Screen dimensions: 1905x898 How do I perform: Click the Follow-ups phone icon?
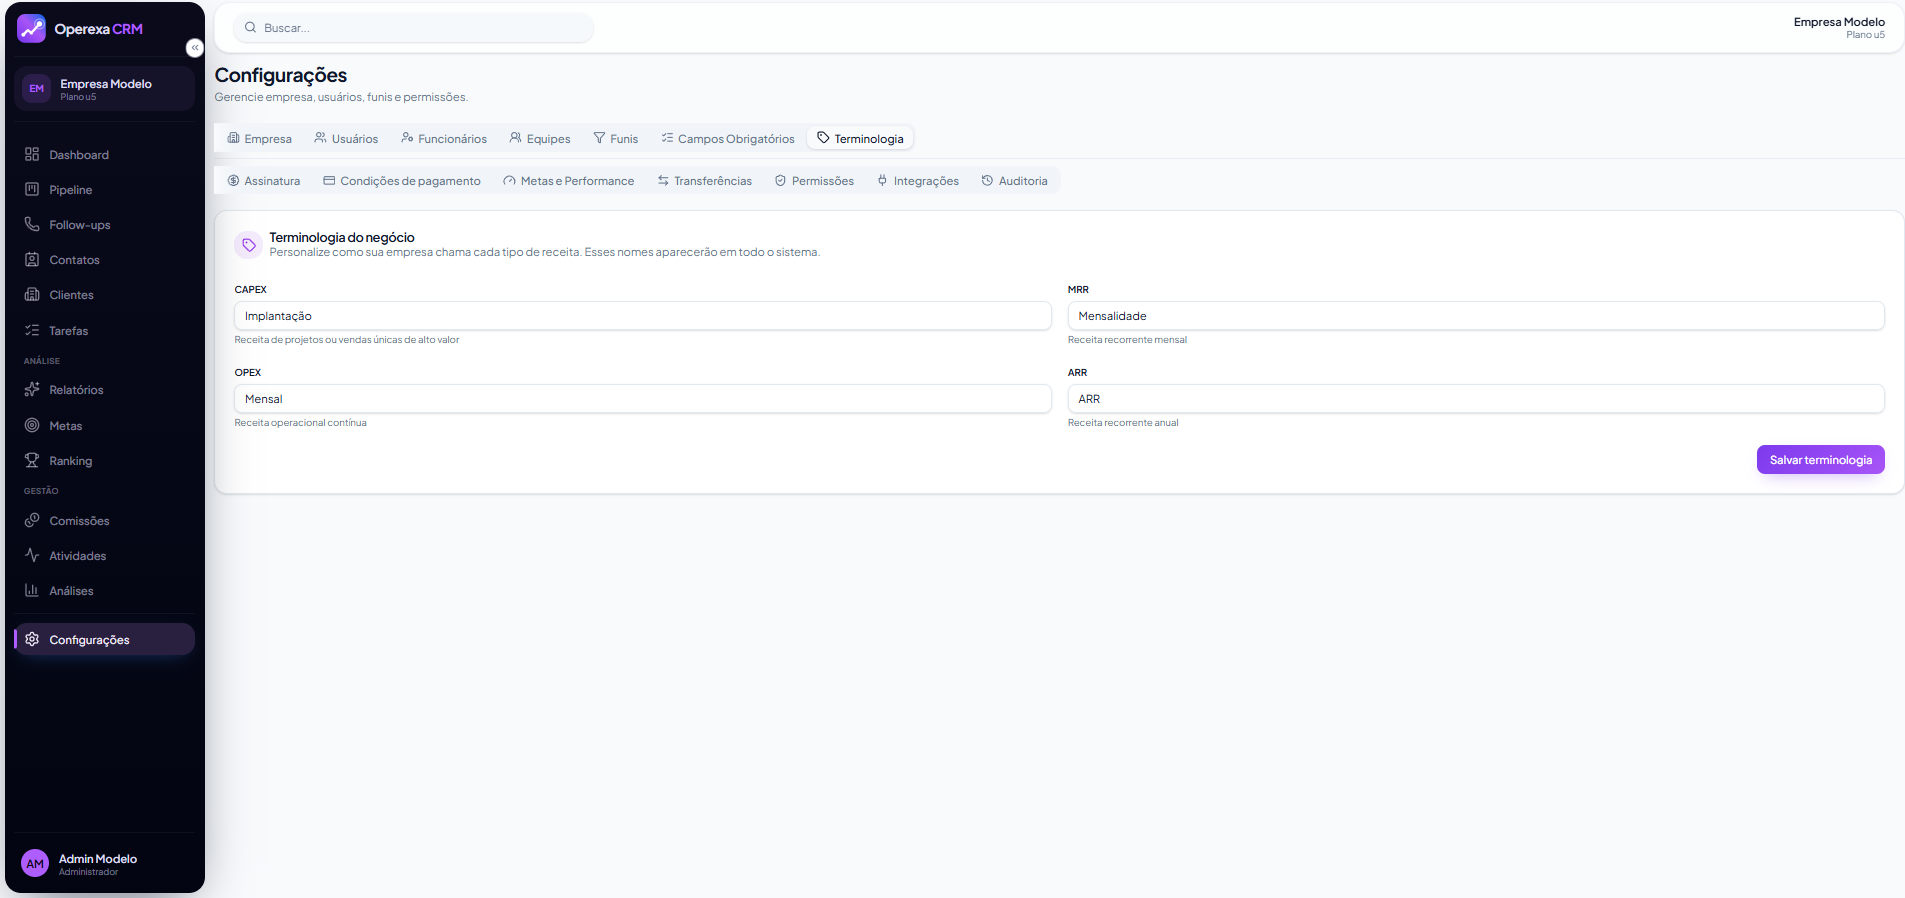(32, 224)
